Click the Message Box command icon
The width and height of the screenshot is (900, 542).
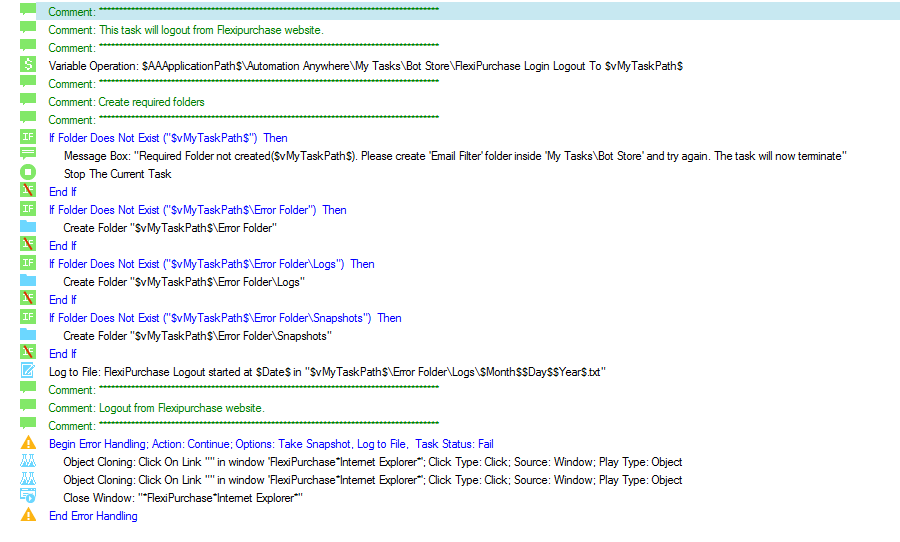tap(28, 154)
